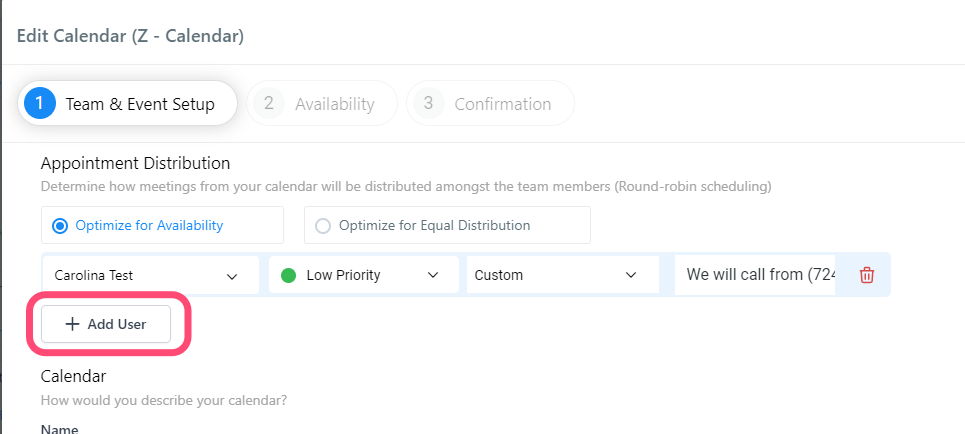Click the plus icon on Add User
The width and height of the screenshot is (965, 434).
click(73, 324)
